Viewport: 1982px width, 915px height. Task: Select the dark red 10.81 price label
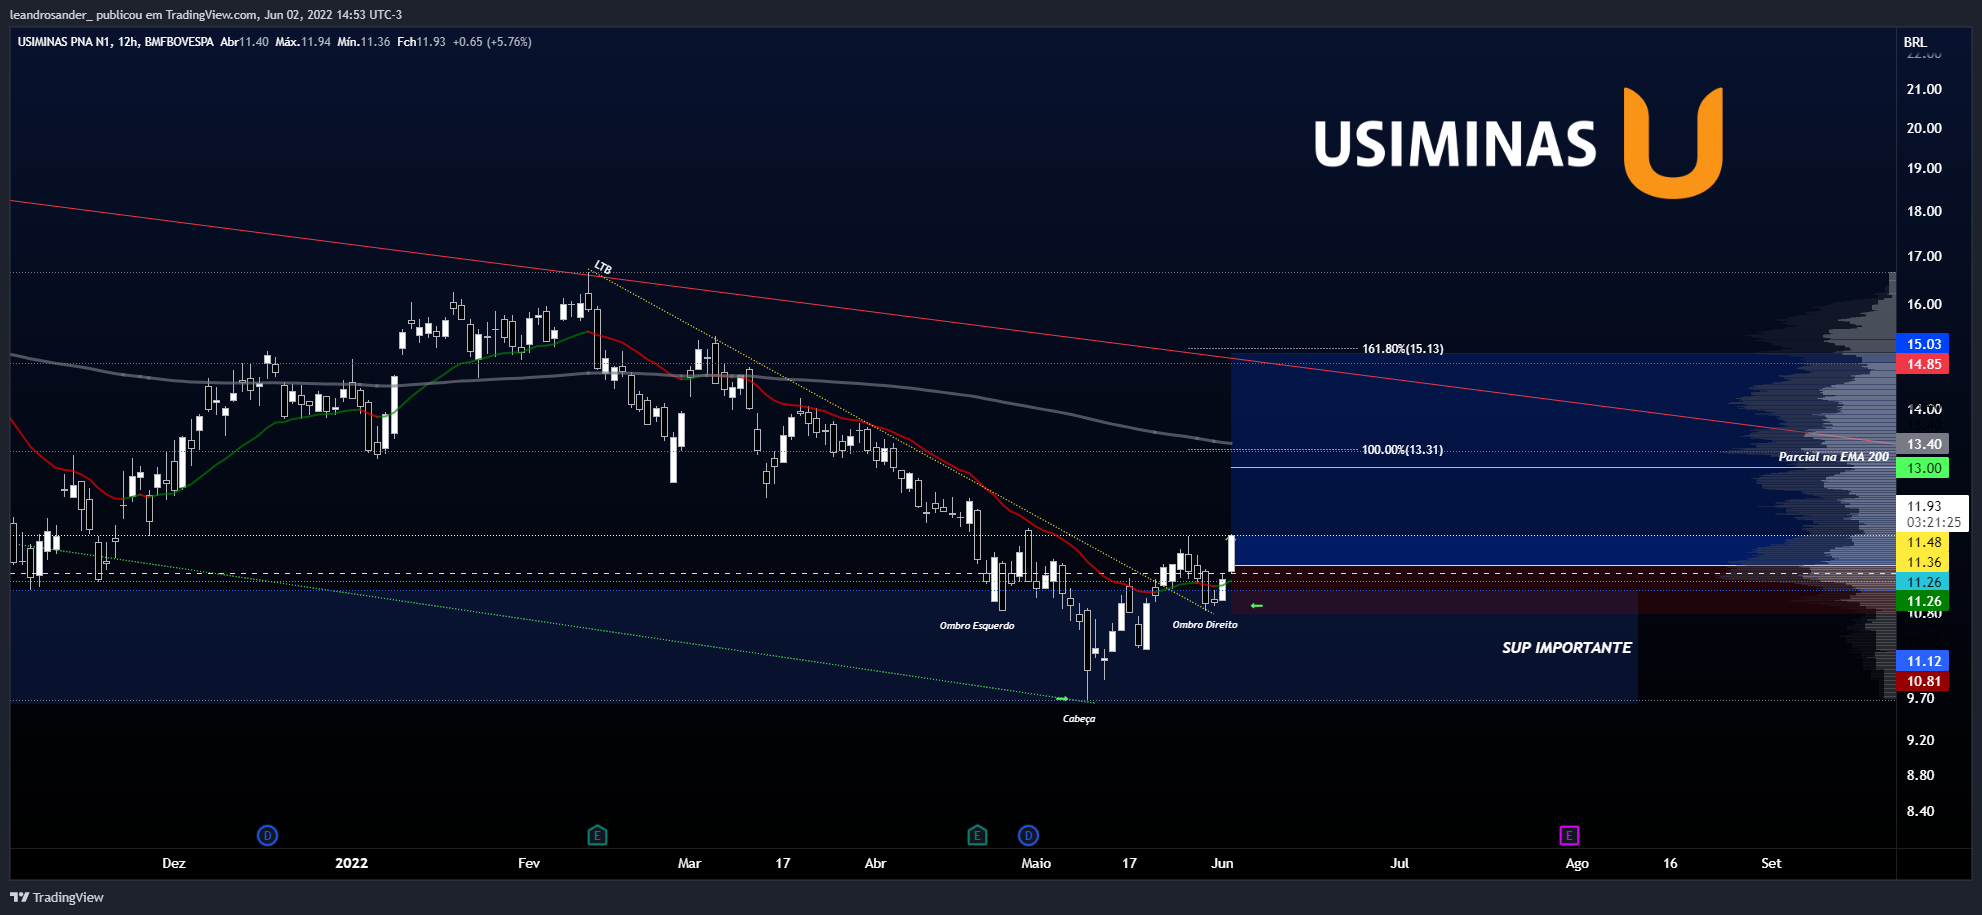click(x=1923, y=681)
